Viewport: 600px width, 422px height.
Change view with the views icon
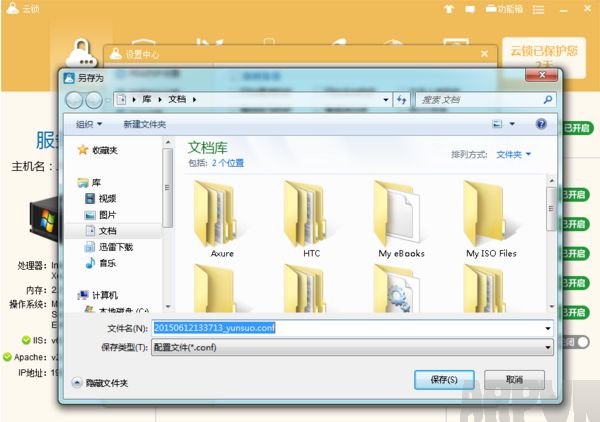pyautogui.click(x=497, y=124)
